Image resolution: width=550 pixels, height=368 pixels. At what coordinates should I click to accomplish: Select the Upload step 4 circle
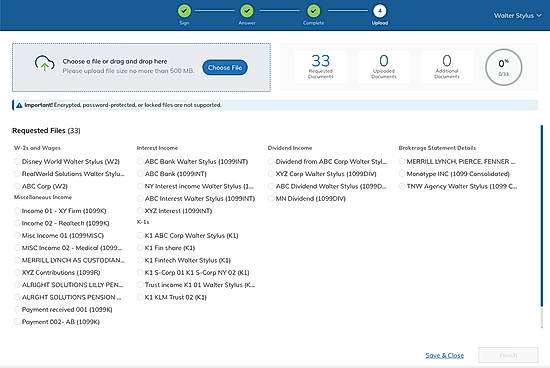pos(380,11)
